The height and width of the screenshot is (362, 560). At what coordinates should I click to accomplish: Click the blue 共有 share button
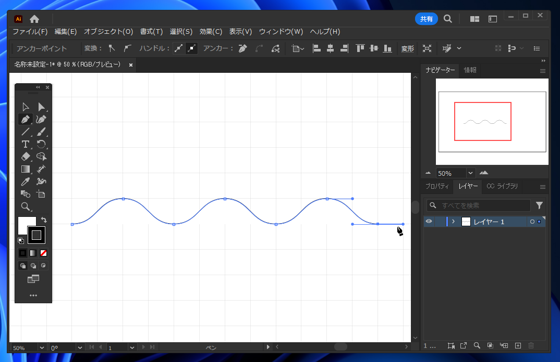[x=426, y=19]
